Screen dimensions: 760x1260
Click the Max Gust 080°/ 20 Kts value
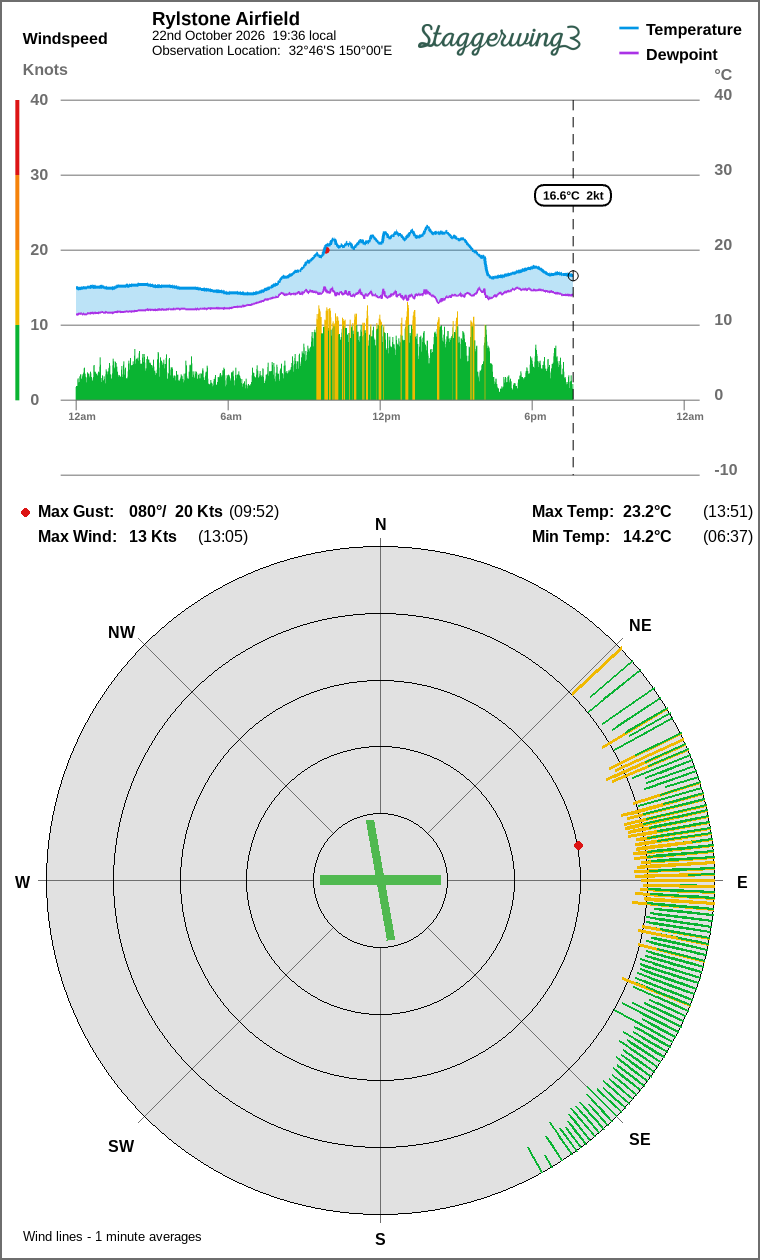click(x=176, y=512)
